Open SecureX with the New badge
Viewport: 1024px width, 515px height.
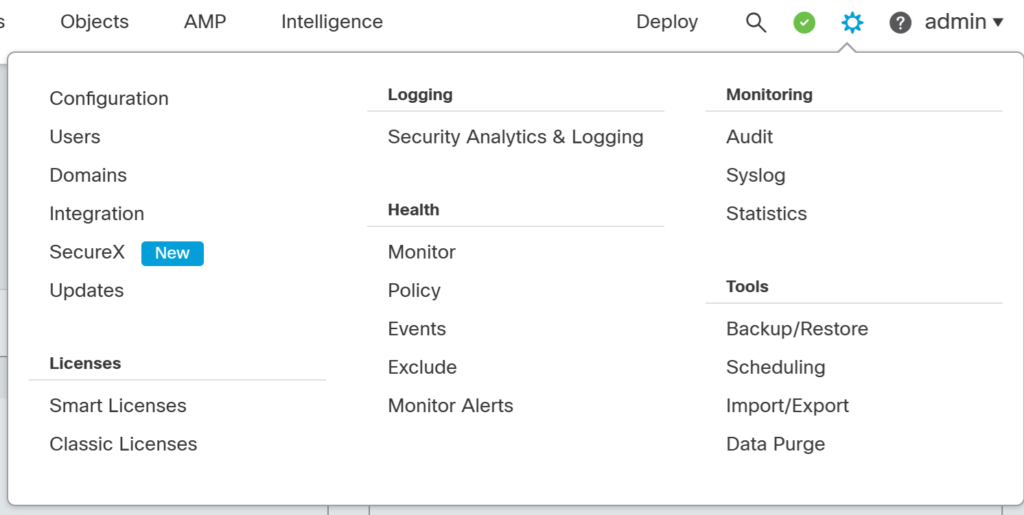87,253
